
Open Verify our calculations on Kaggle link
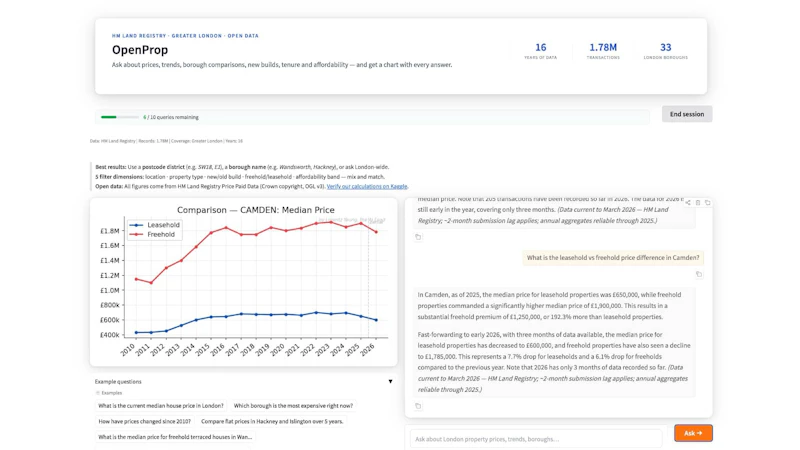(x=367, y=186)
